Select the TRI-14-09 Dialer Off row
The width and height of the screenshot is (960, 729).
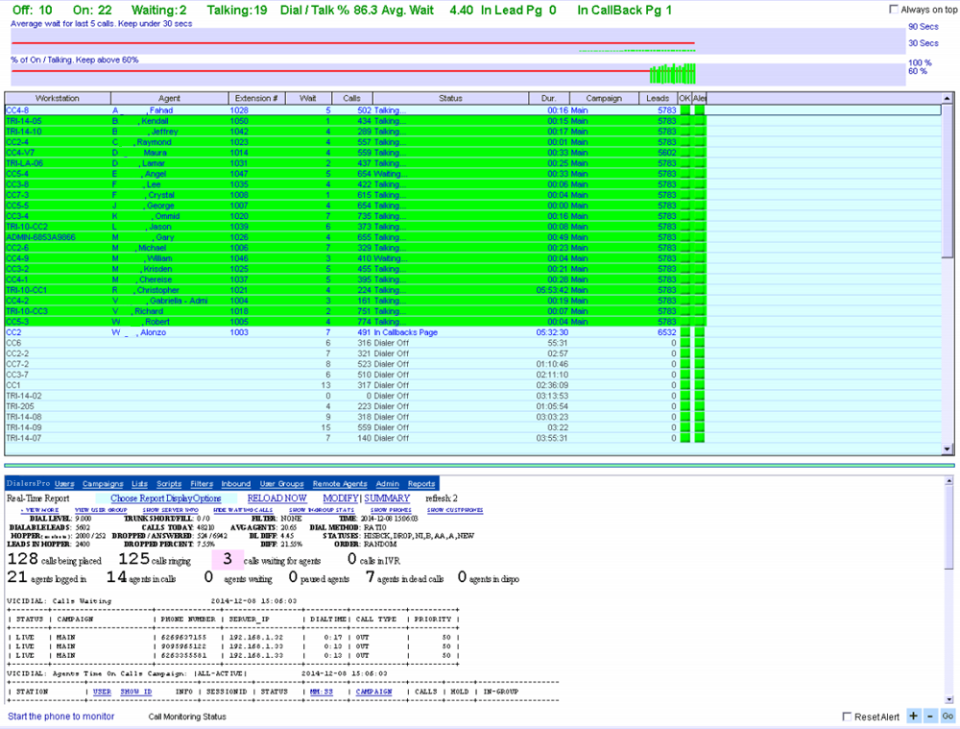[x=473, y=427]
